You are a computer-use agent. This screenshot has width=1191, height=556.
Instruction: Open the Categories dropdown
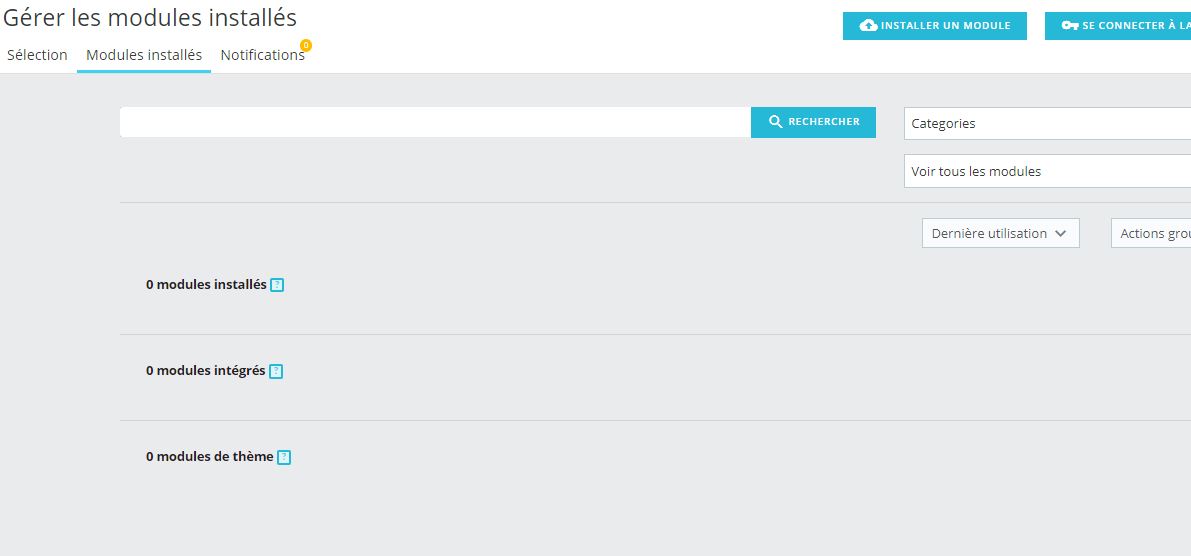tap(1047, 124)
